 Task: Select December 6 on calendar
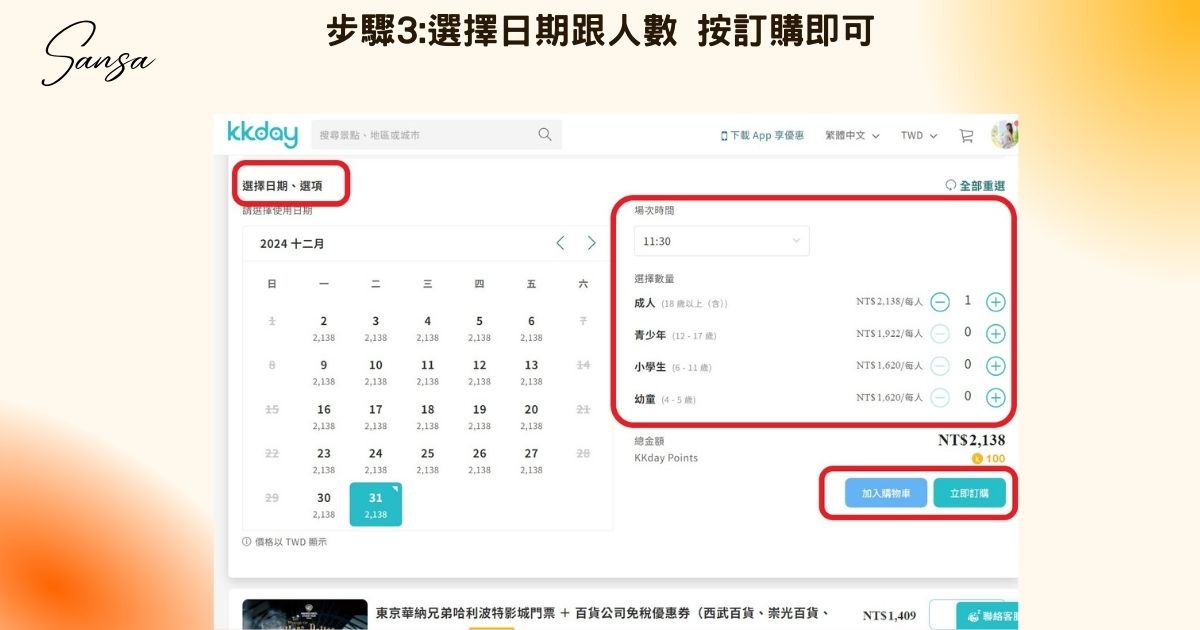click(532, 328)
